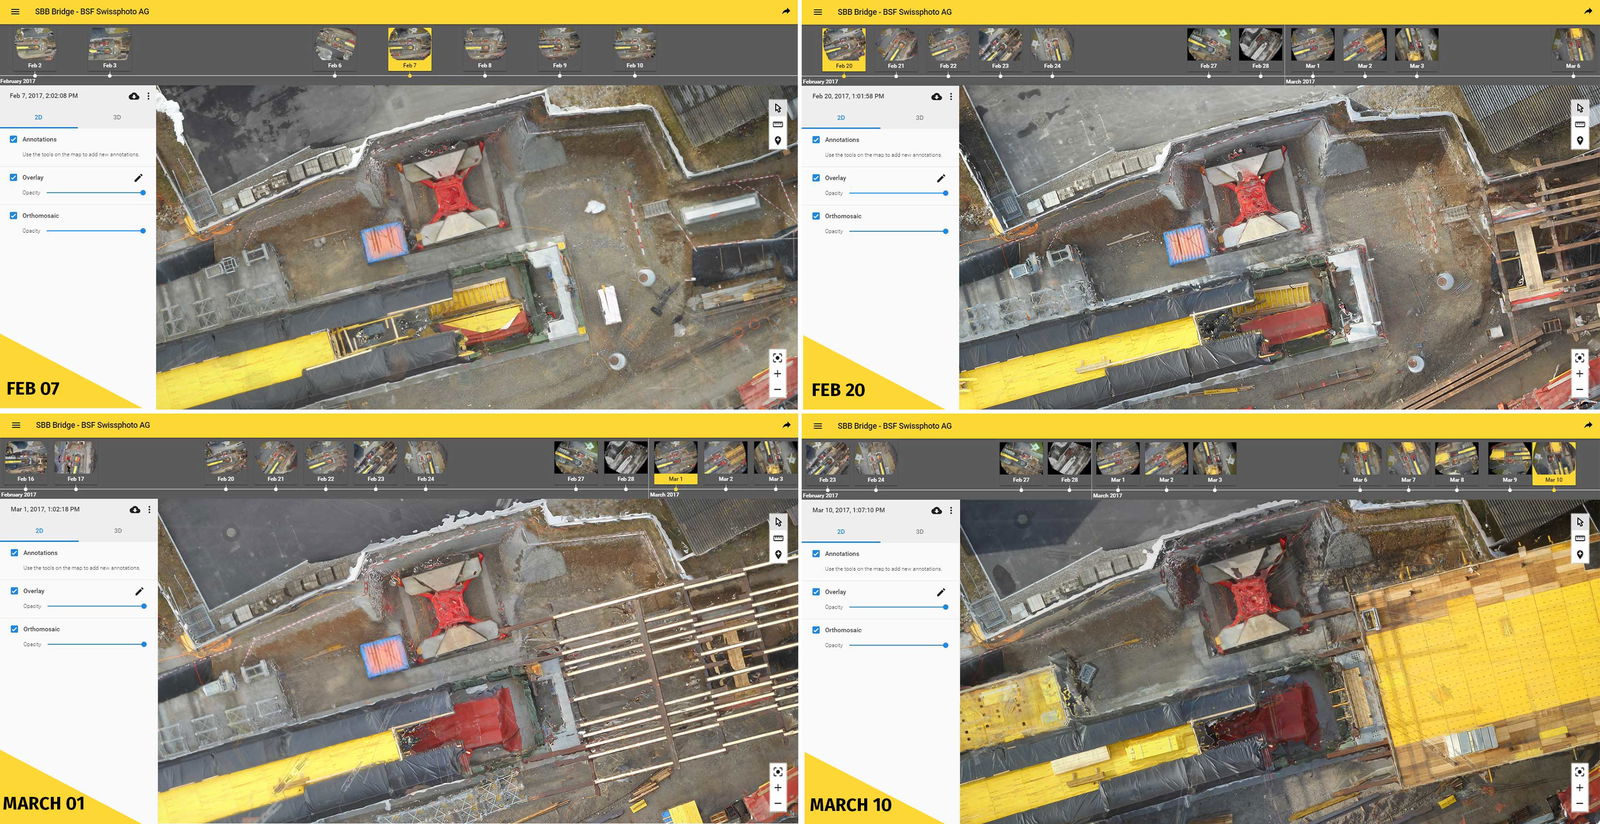Select Feb 28 thumbnail in March 01 timeline
This screenshot has height=824, width=1600.
(626, 461)
